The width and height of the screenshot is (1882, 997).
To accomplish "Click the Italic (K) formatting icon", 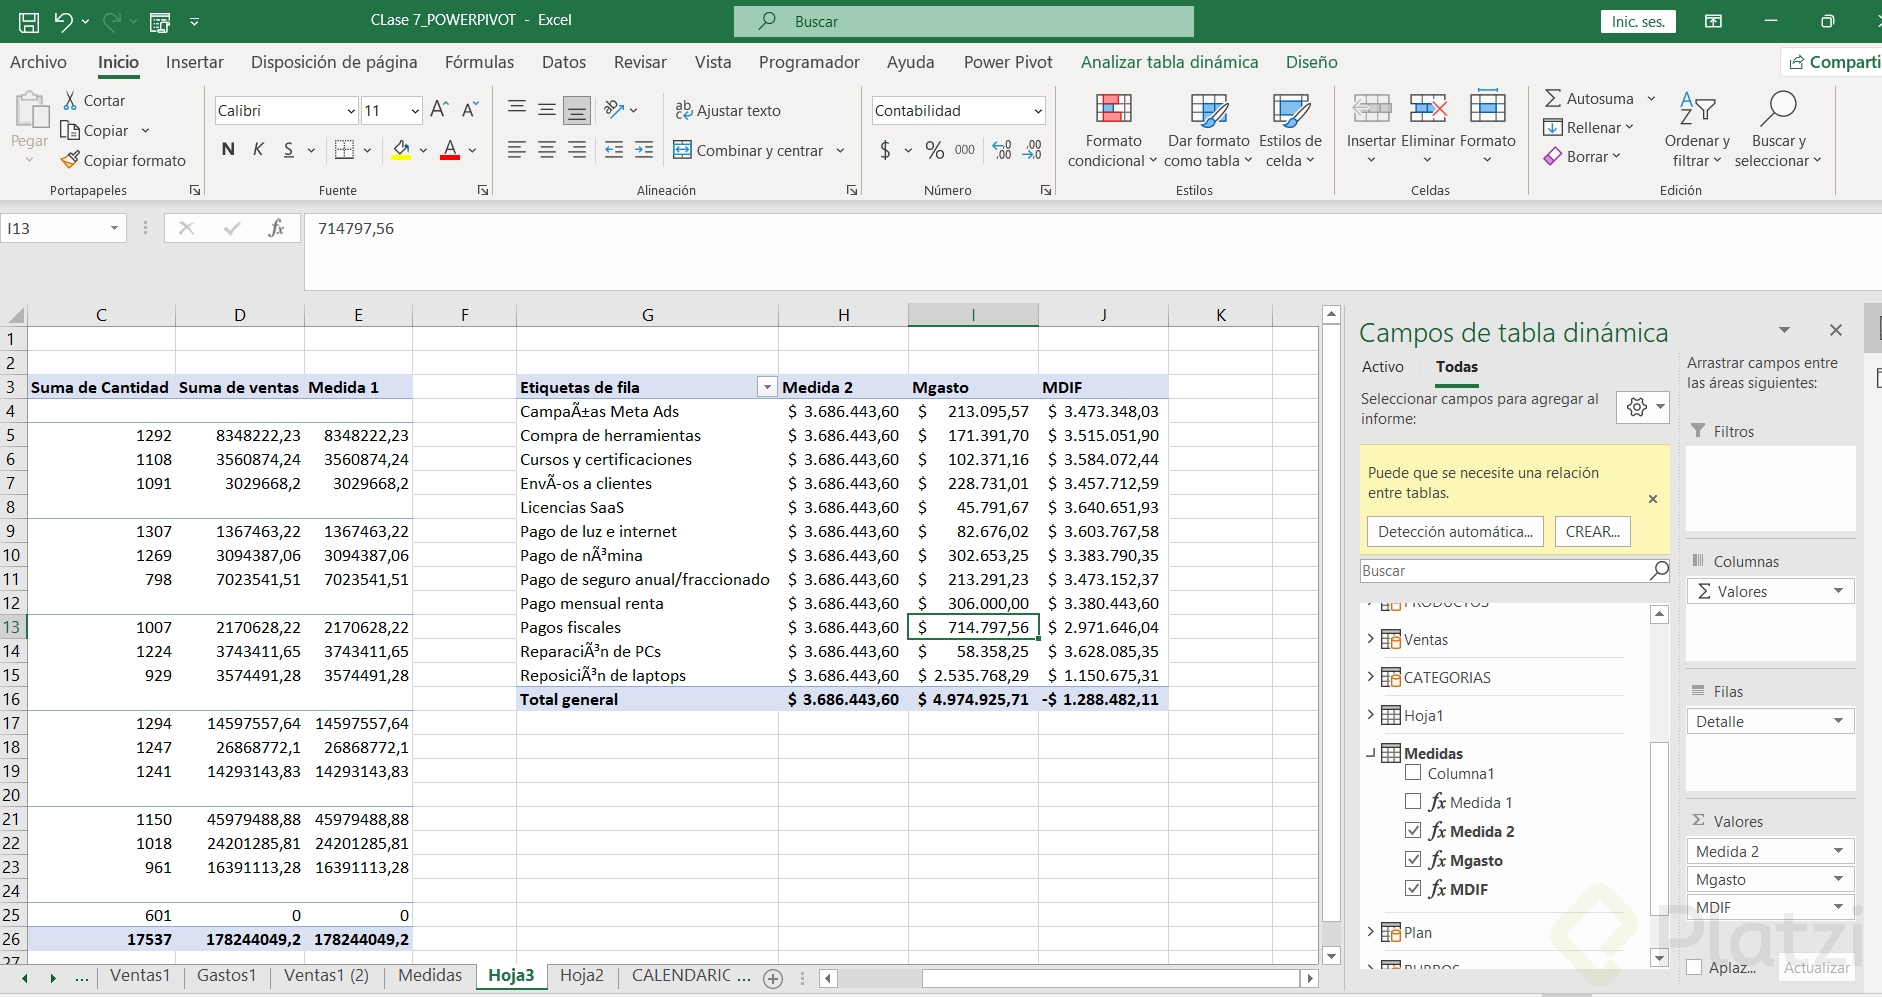I will pos(258,150).
